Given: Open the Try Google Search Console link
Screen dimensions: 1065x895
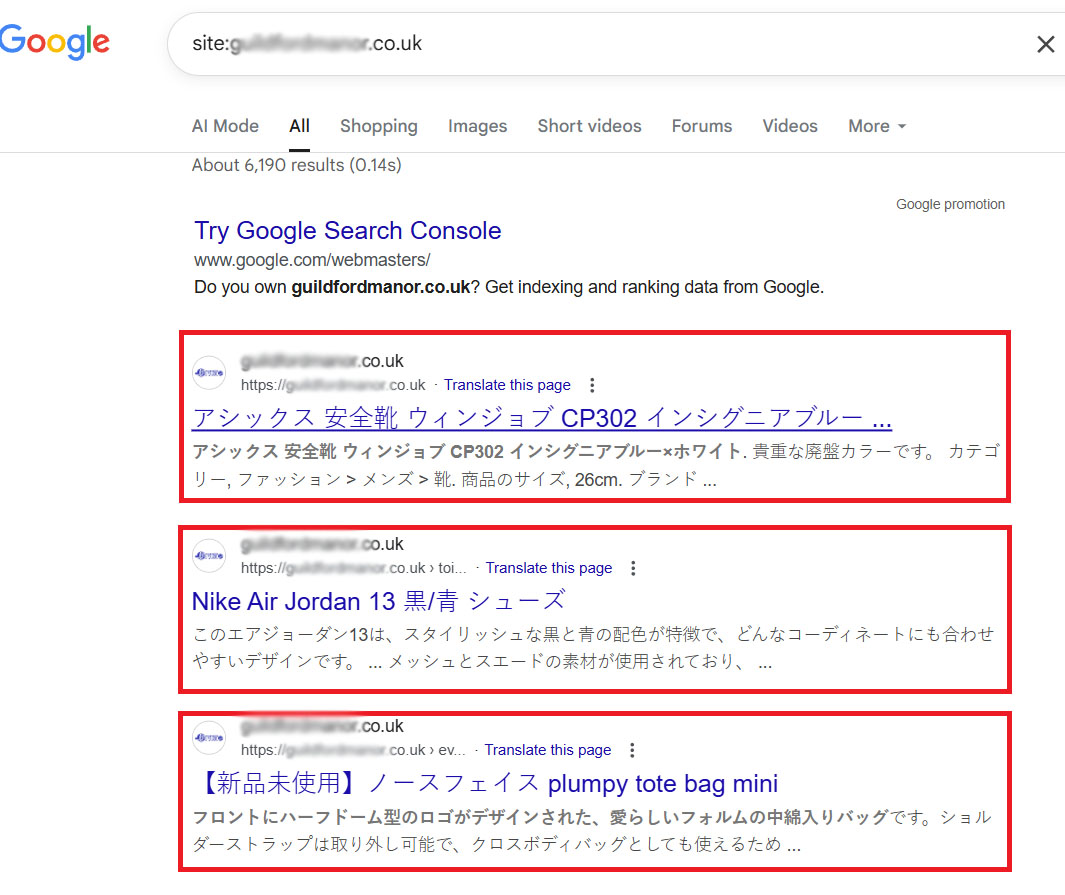Looking at the screenshot, I should pyautogui.click(x=348, y=230).
